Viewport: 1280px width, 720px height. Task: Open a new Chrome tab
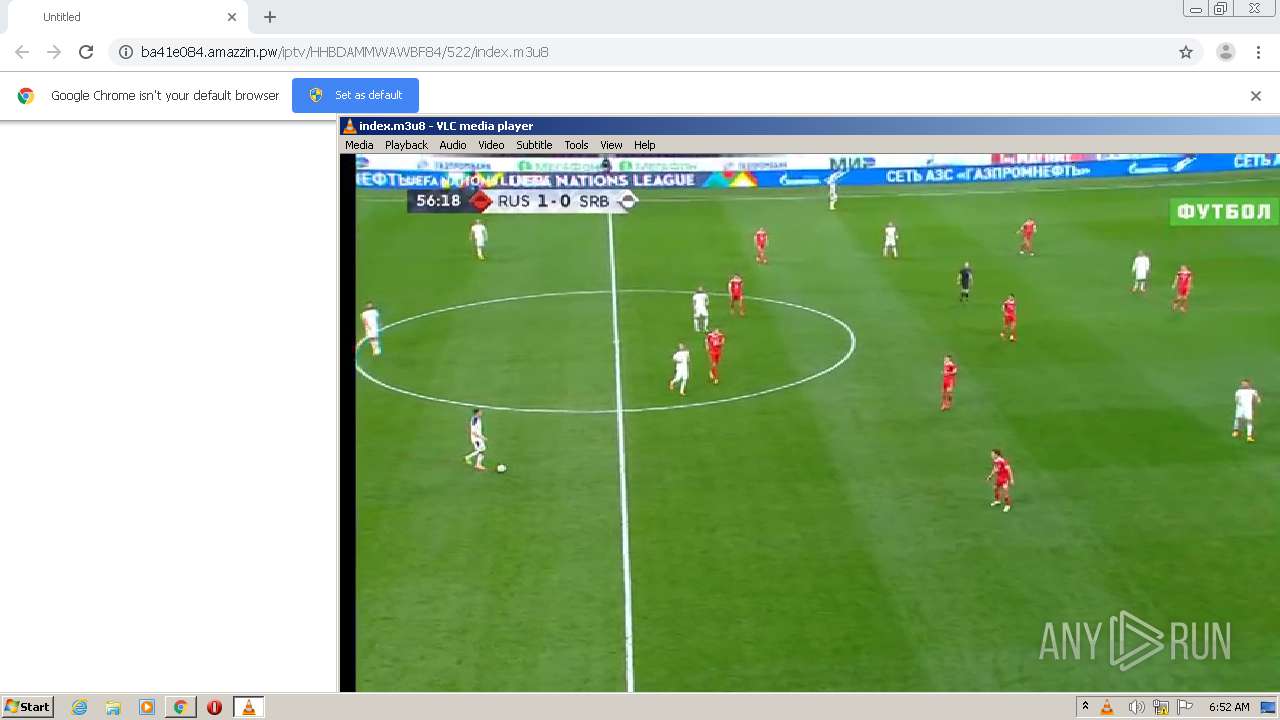click(270, 17)
